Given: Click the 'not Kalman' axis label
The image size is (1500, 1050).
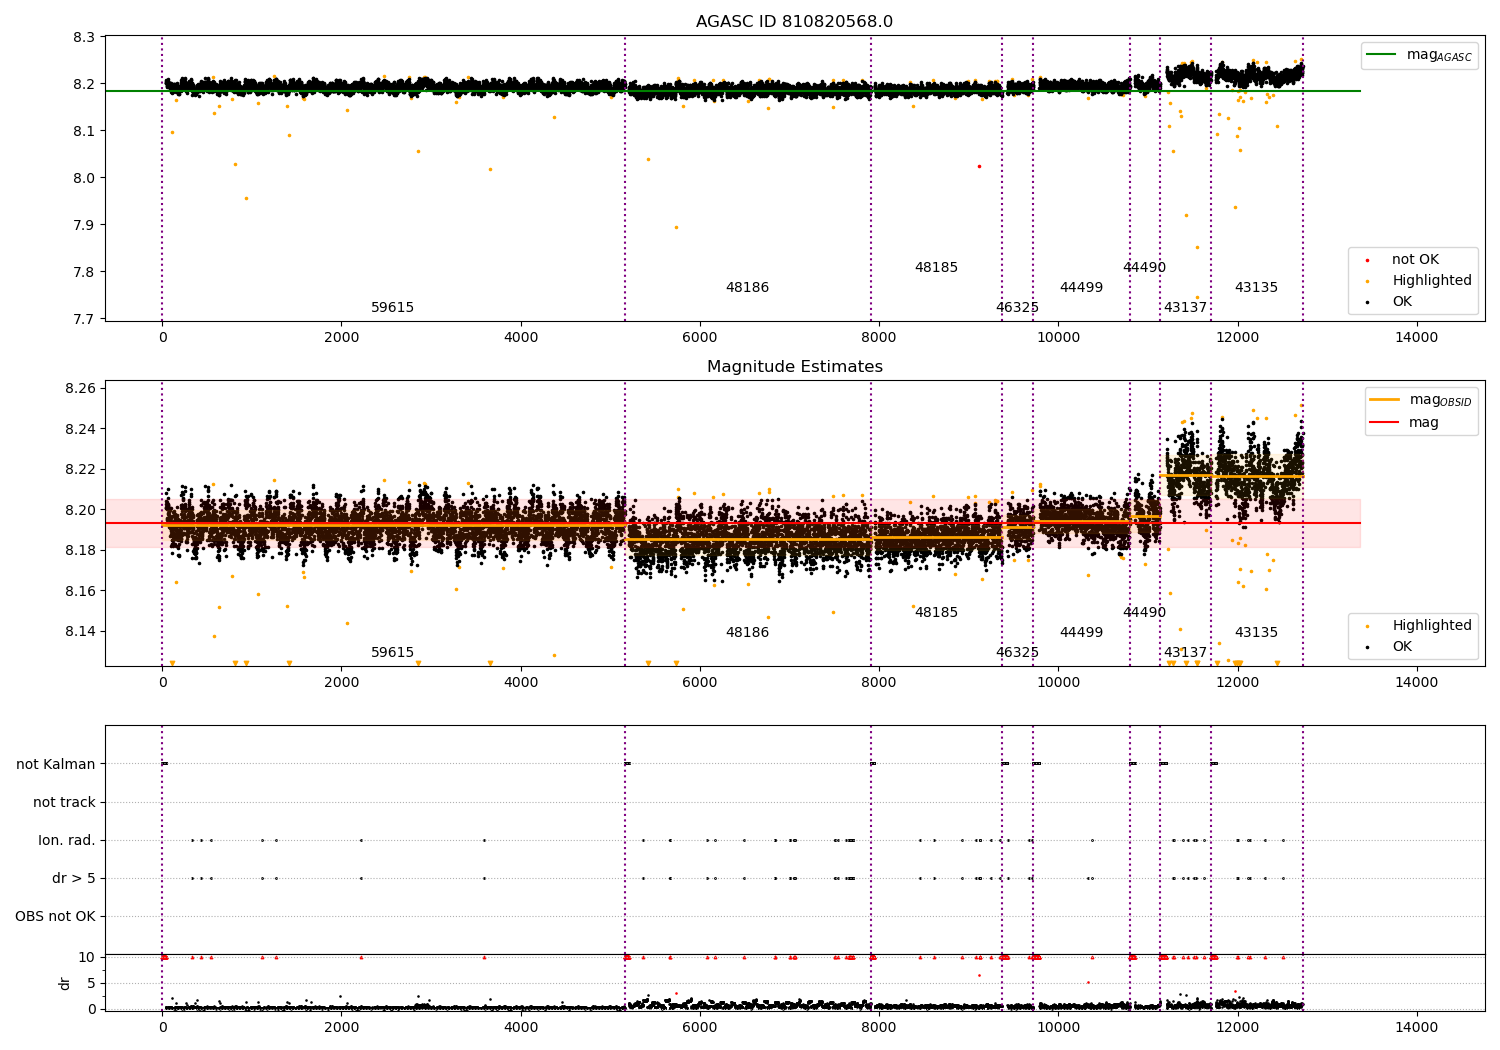Looking at the screenshot, I should 56,764.
